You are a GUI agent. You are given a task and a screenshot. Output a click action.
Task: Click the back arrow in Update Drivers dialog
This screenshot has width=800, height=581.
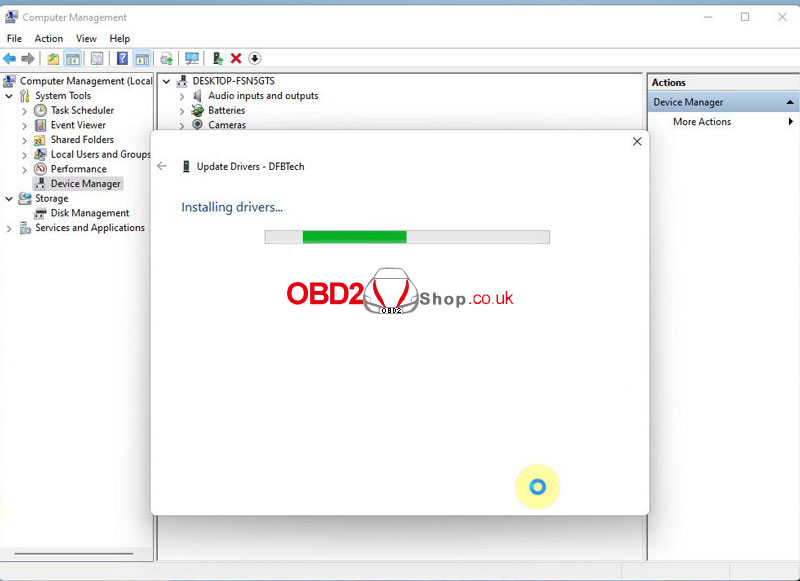click(162, 166)
